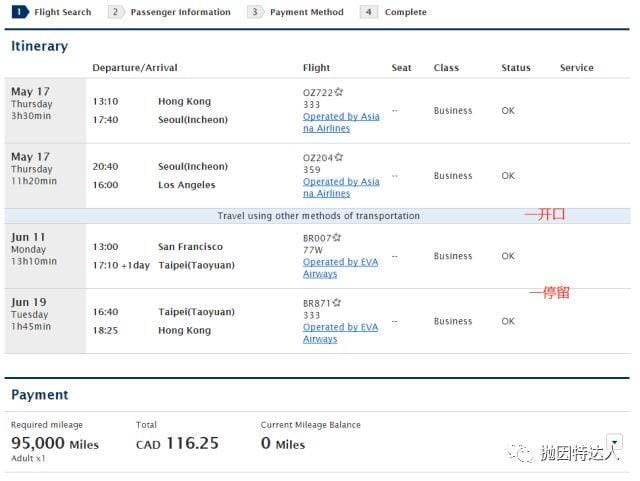
Task: Go to the Flight Search step
Action: pyautogui.click(x=62, y=12)
